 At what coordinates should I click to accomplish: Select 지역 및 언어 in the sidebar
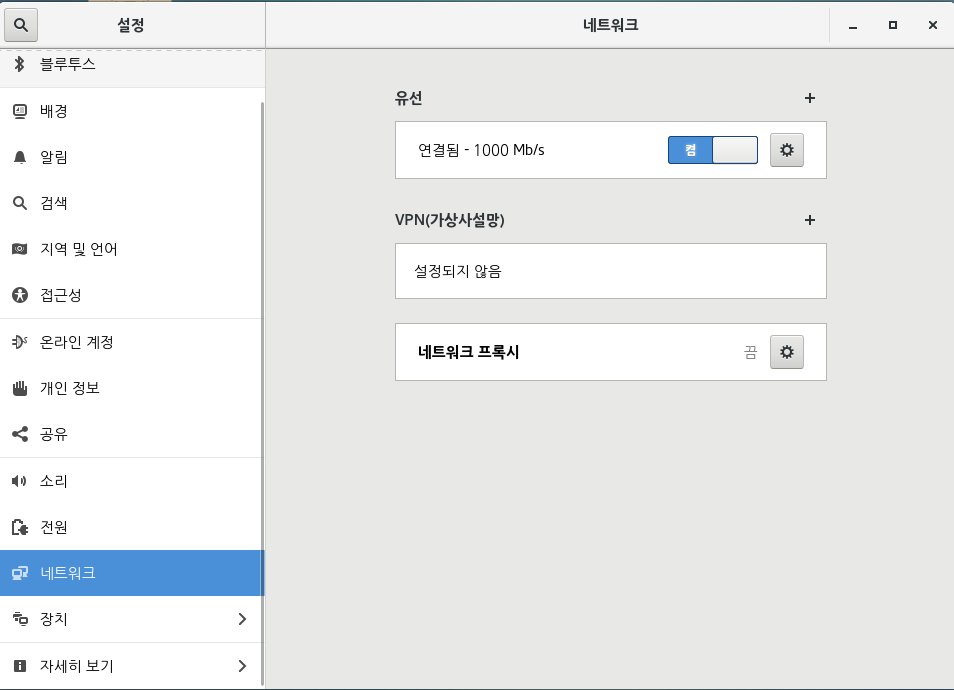pyautogui.click(x=131, y=249)
